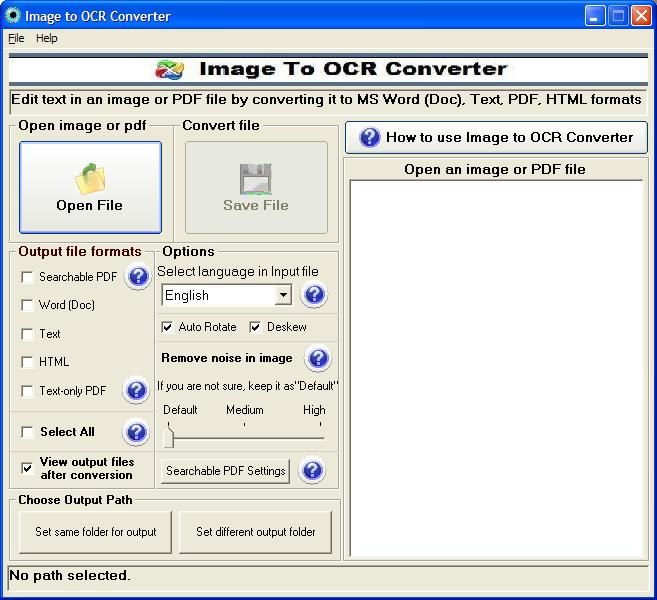Uncheck View output files after conversion
Viewport: 657px width, 600px height.
pos(27,468)
